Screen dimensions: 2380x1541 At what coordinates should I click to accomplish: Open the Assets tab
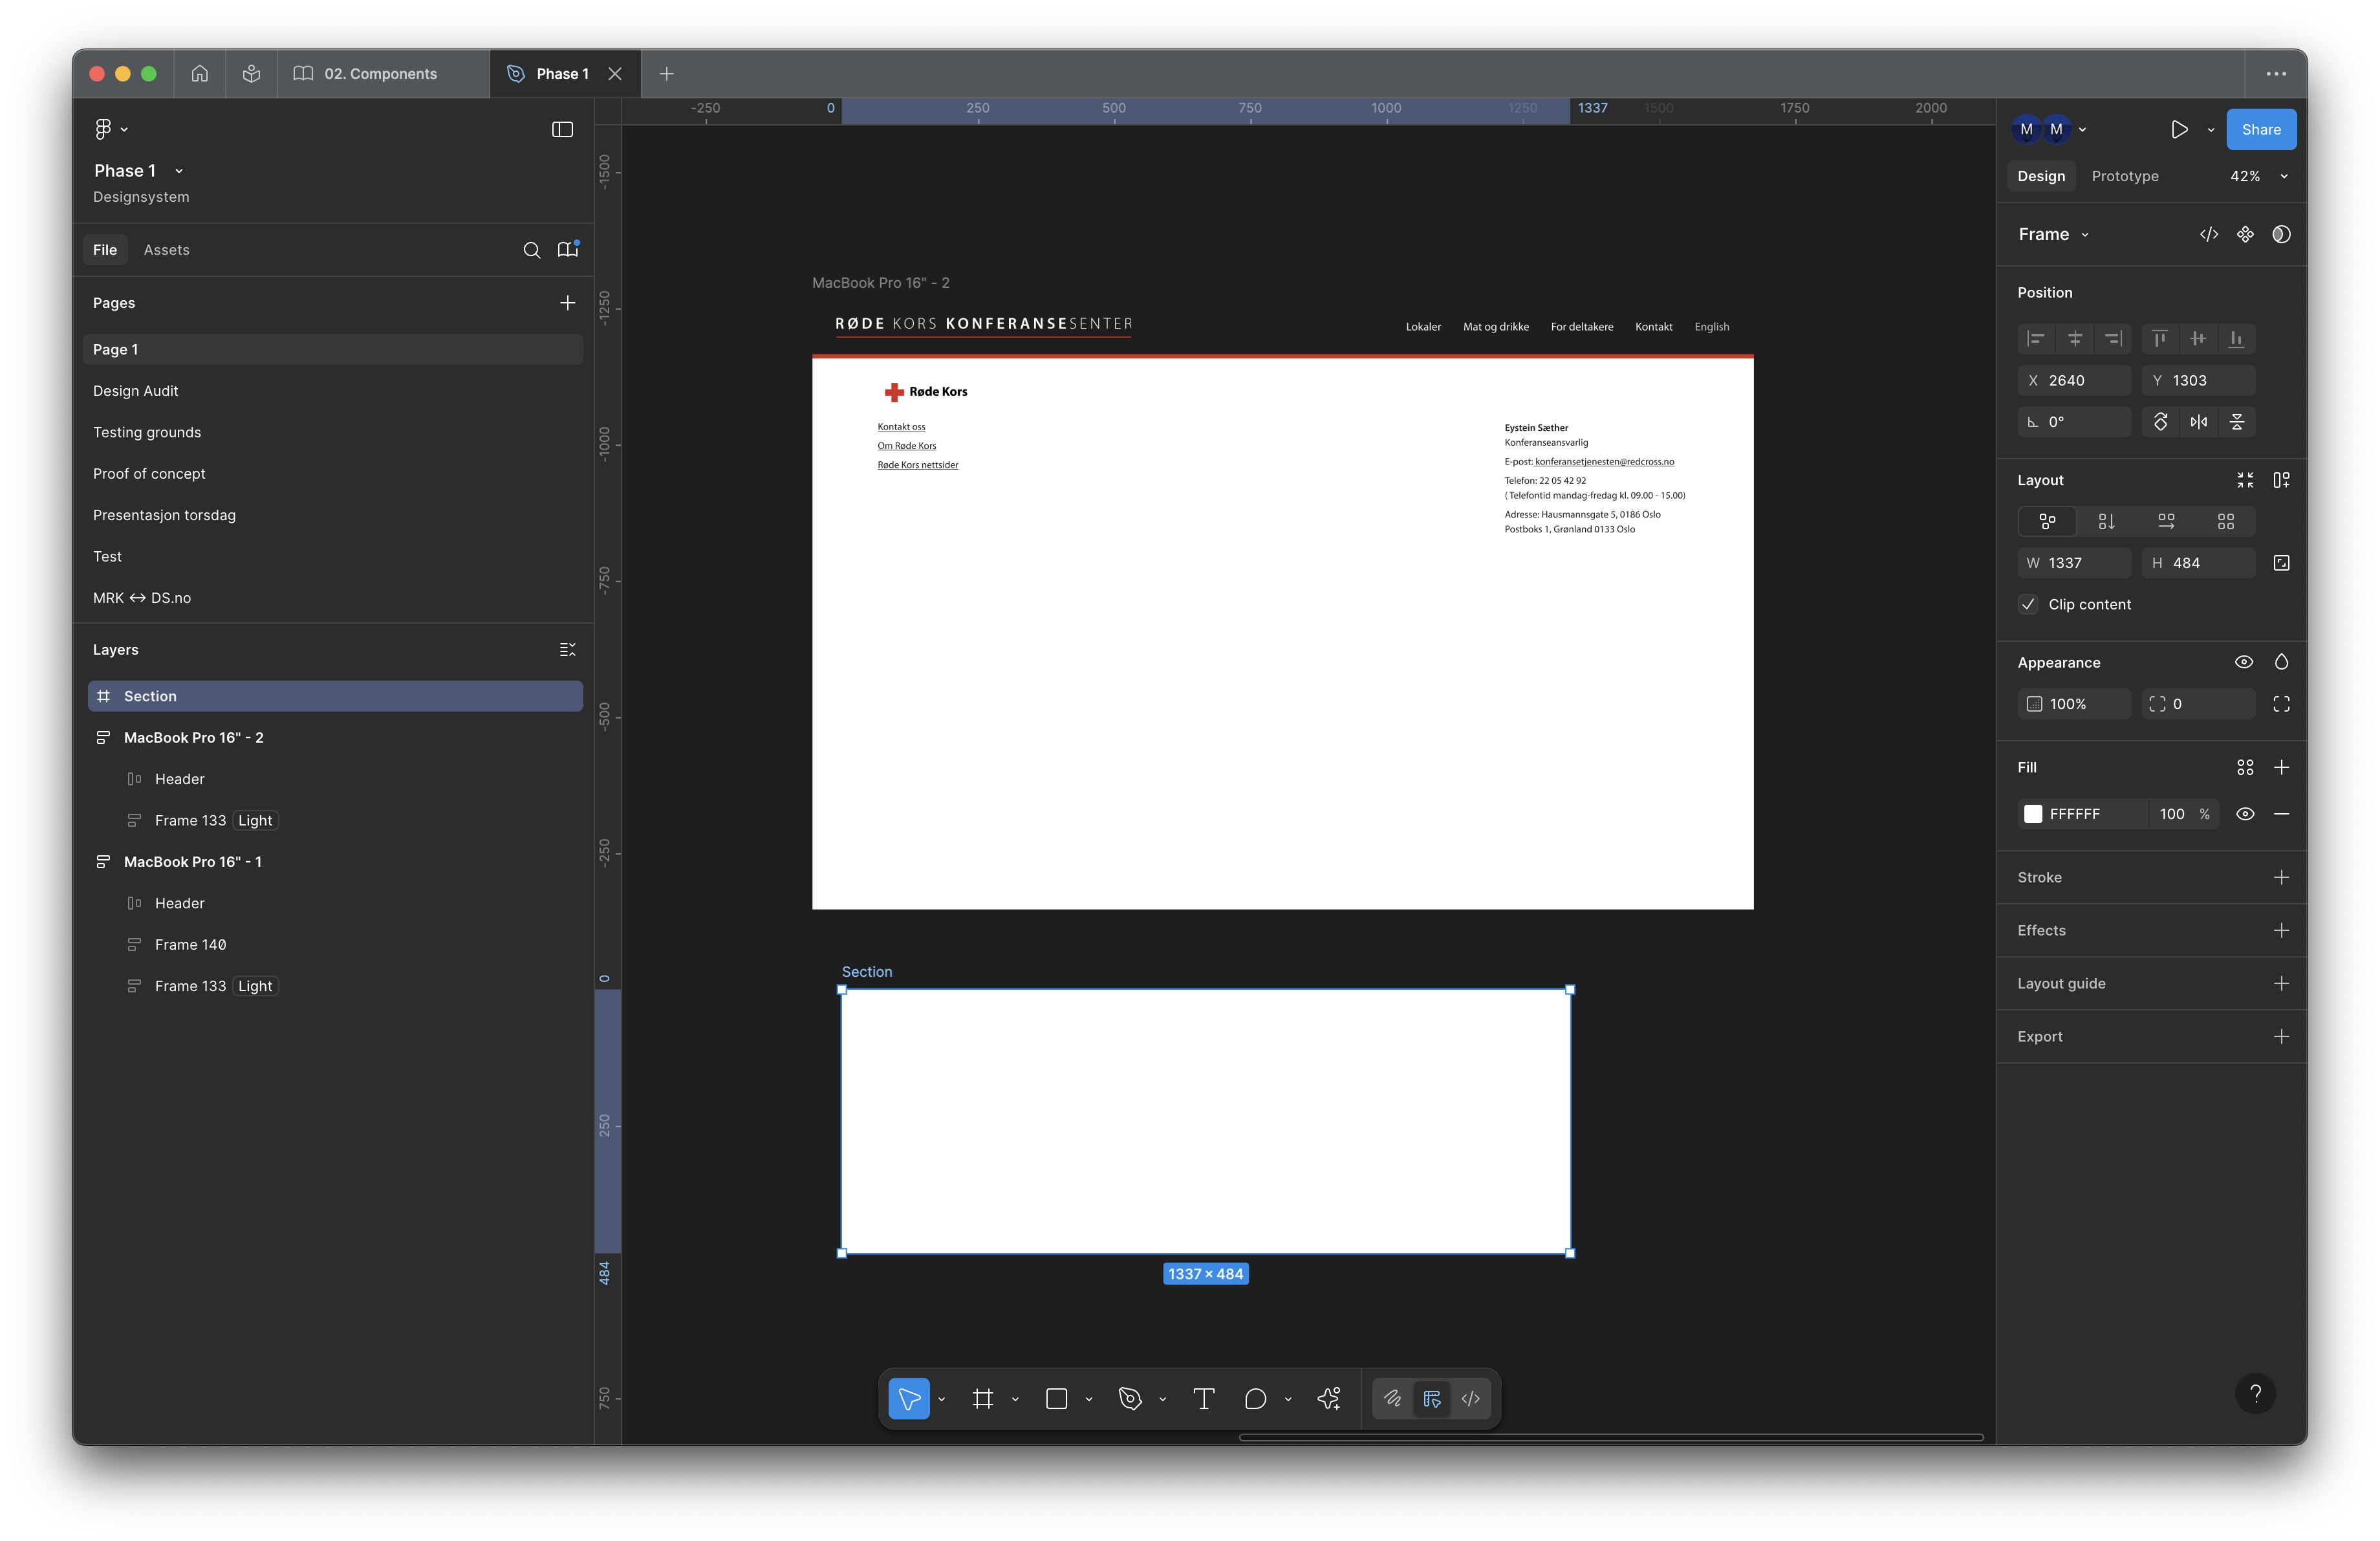point(166,250)
